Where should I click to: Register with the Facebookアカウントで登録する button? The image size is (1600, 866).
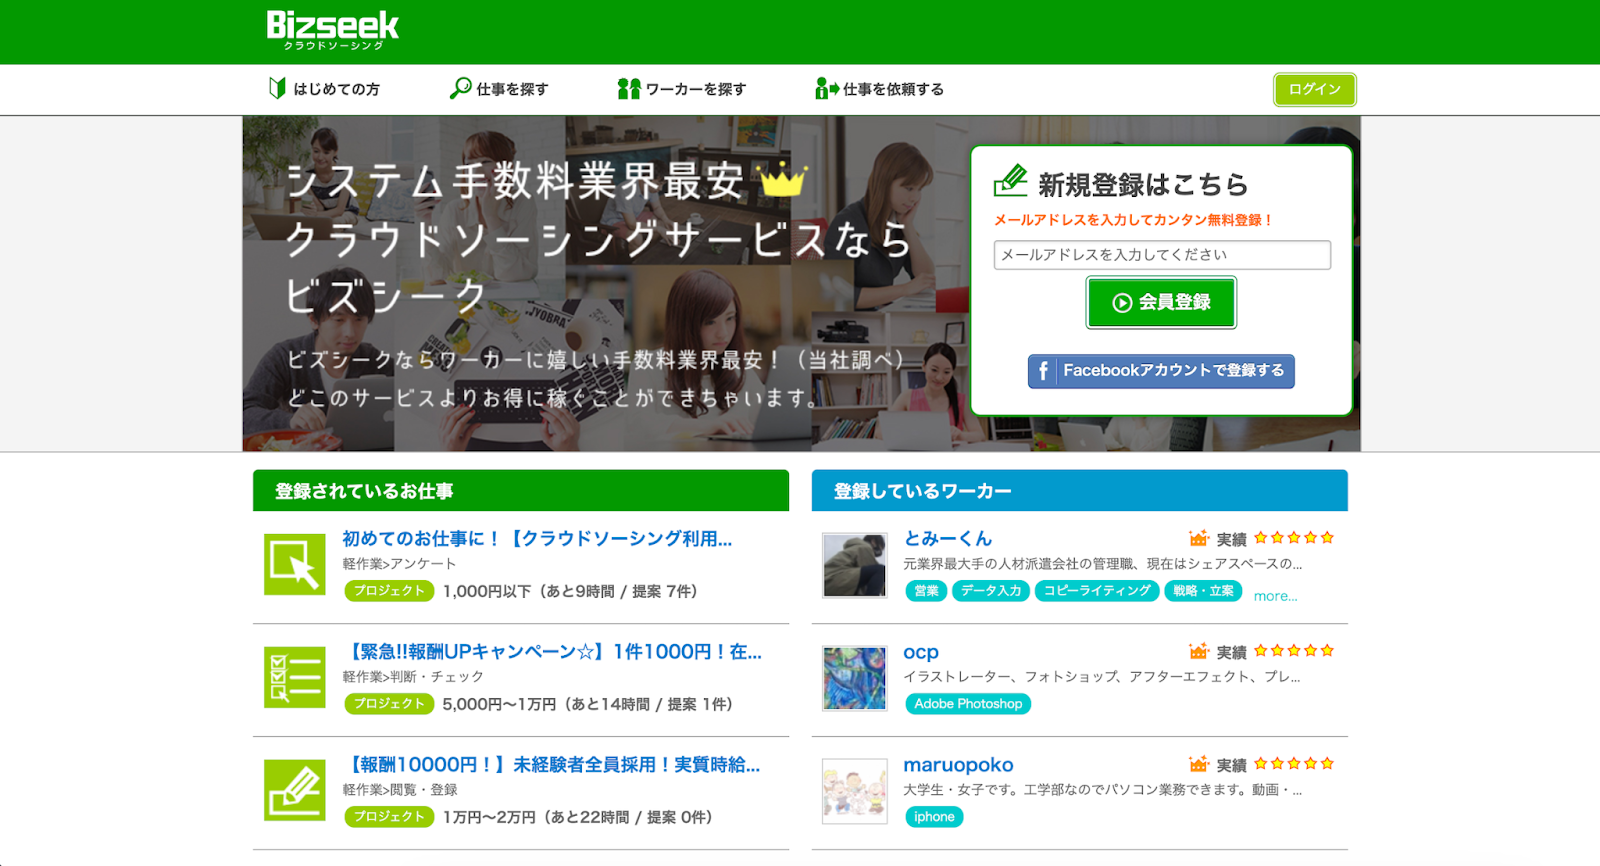(1161, 371)
